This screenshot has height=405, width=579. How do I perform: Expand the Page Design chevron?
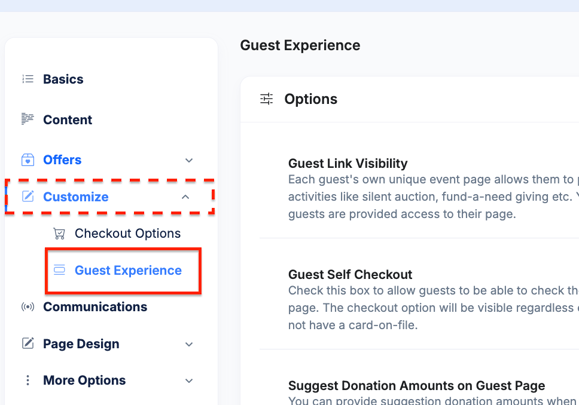[189, 344]
